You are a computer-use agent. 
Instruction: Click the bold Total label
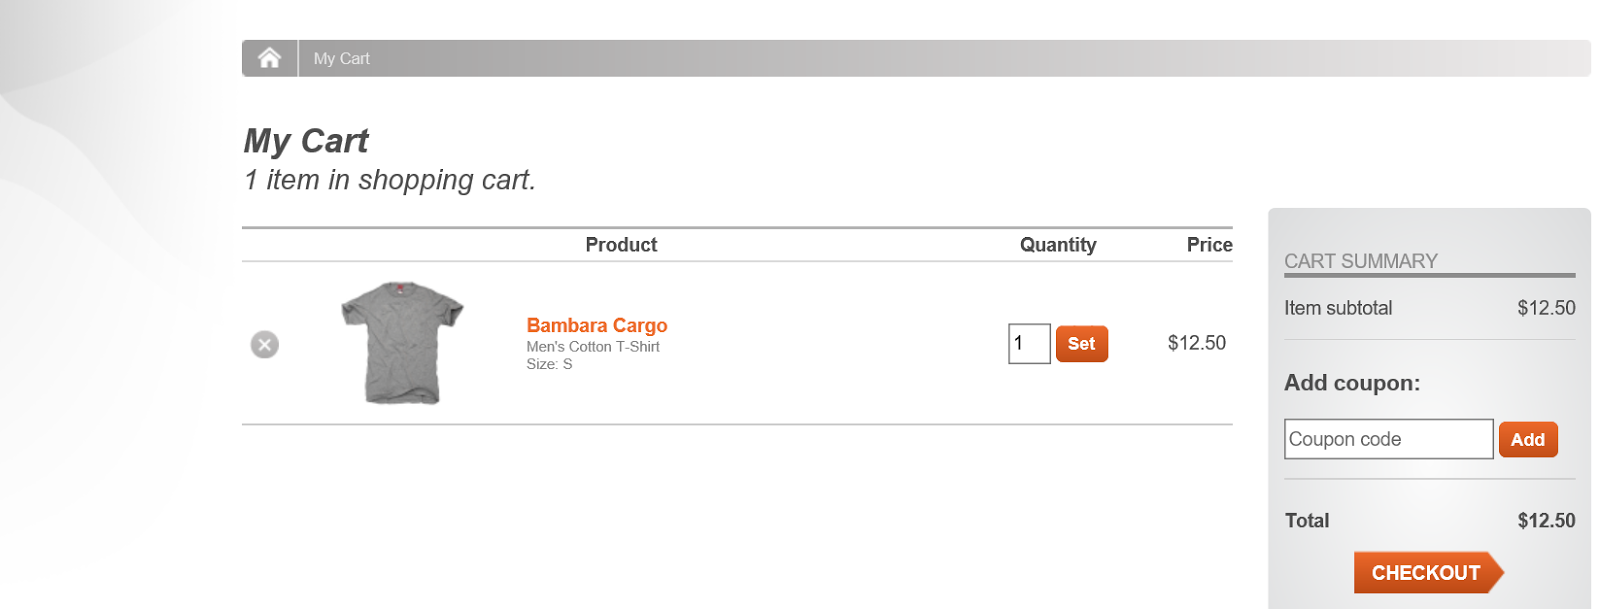1306,521
